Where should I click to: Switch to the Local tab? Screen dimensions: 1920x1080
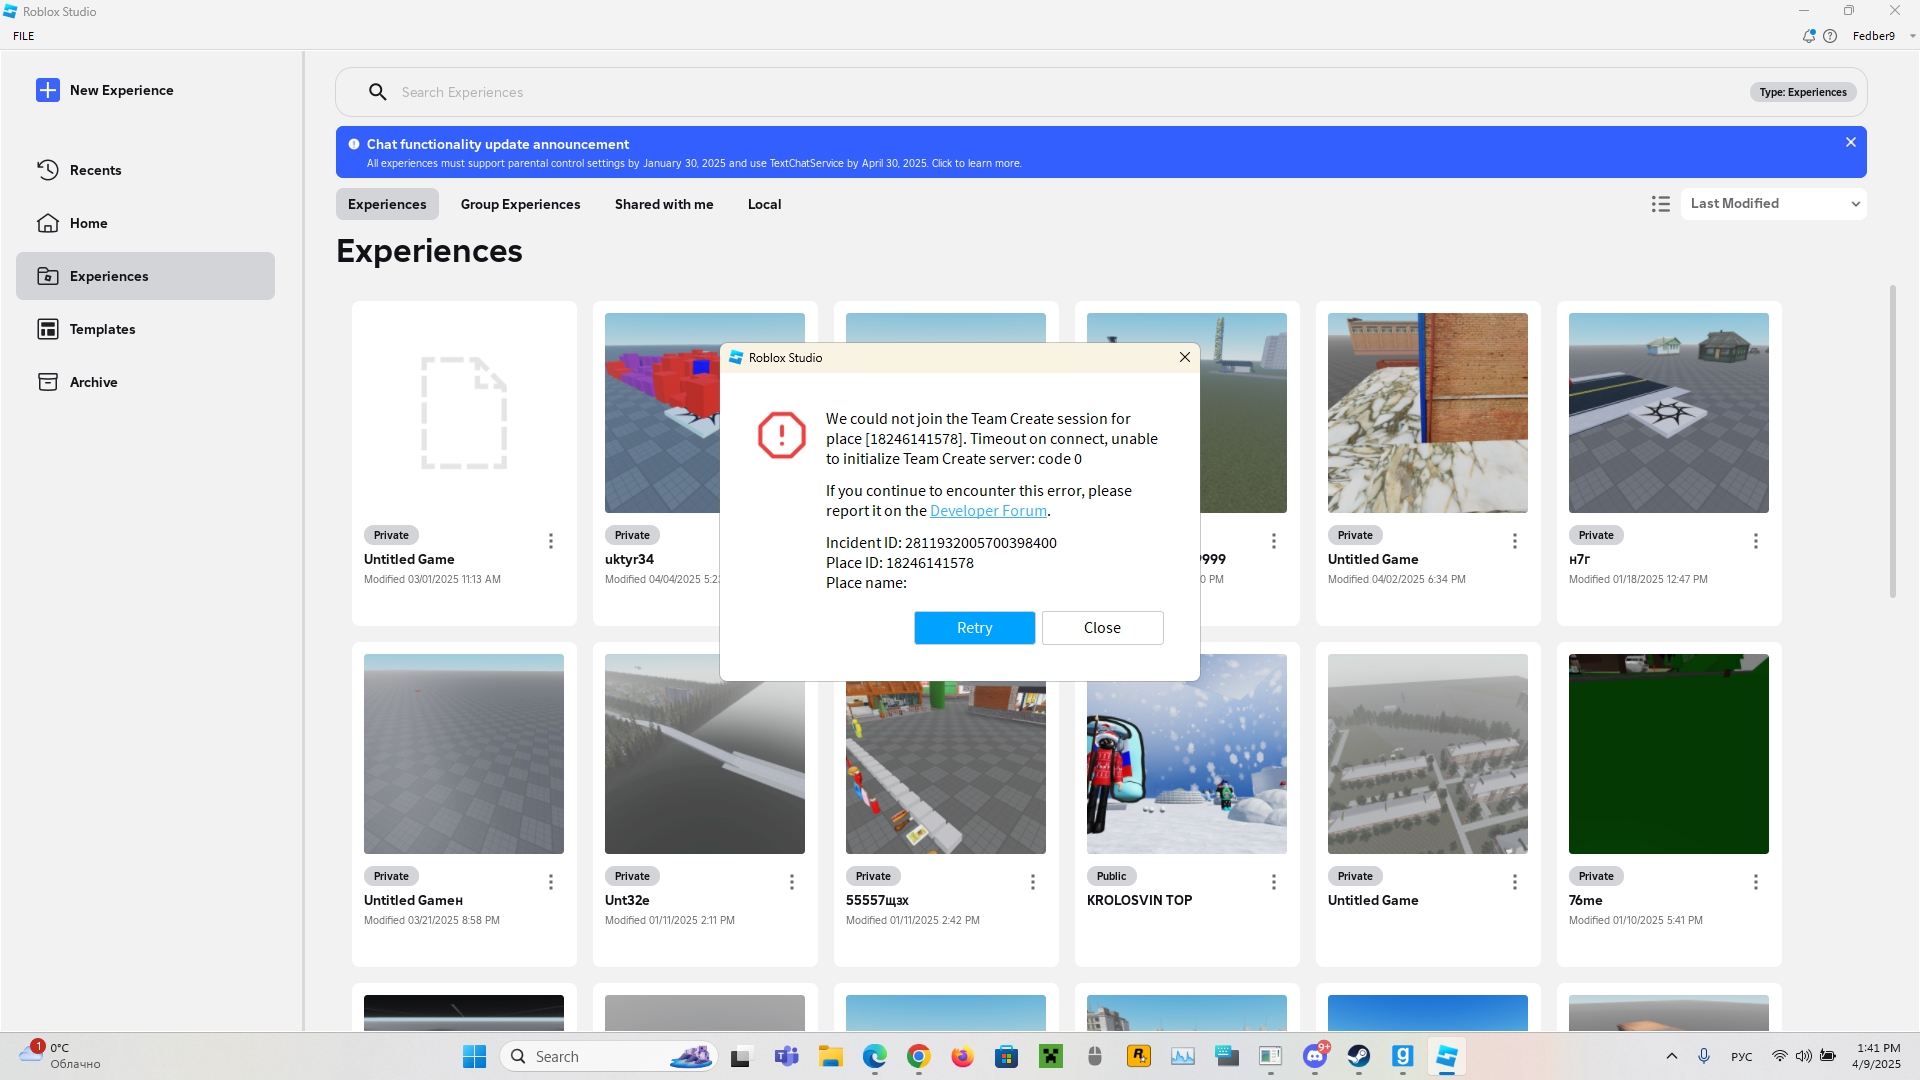pos(764,204)
